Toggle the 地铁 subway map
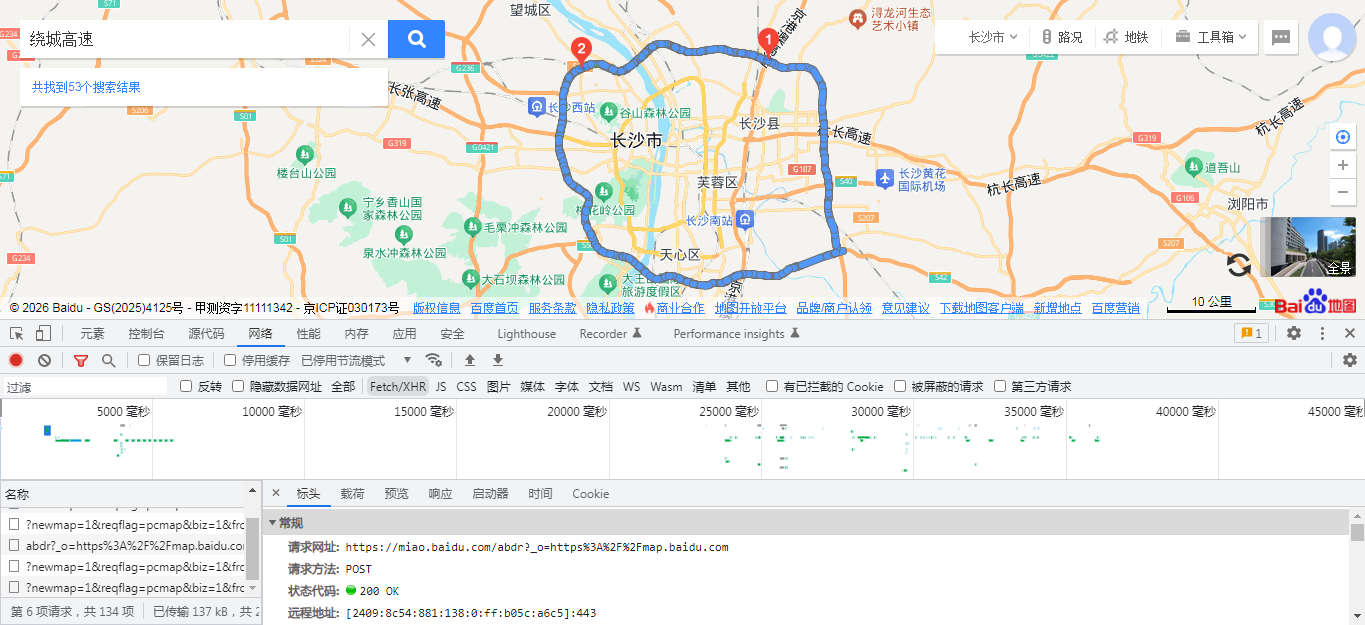The image size is (1365, 625). [1126, 37]
